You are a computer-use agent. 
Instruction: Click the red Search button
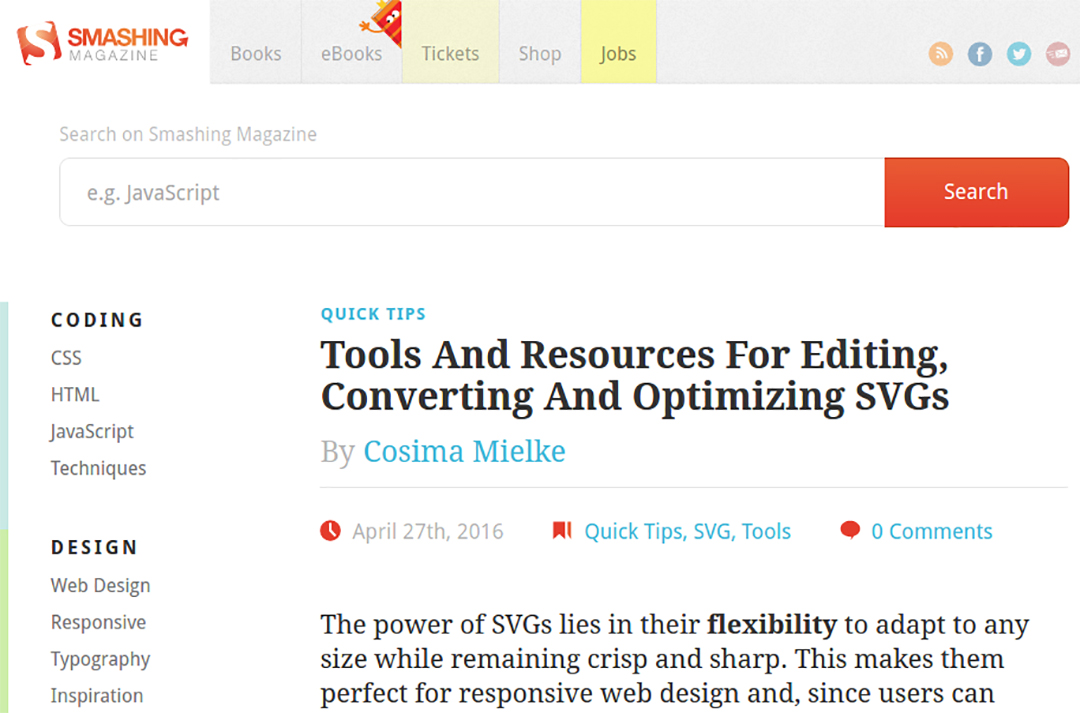coord(976,192)
